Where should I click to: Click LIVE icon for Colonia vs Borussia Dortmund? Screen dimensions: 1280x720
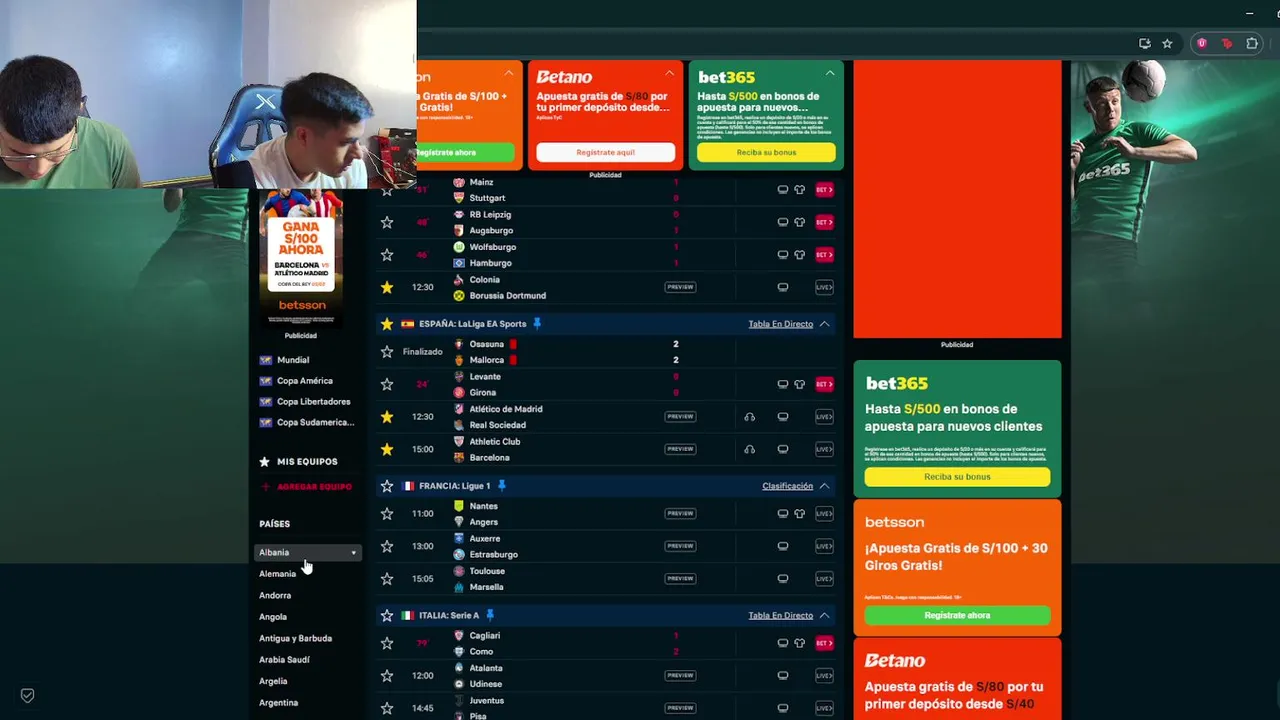pos(824,287)
